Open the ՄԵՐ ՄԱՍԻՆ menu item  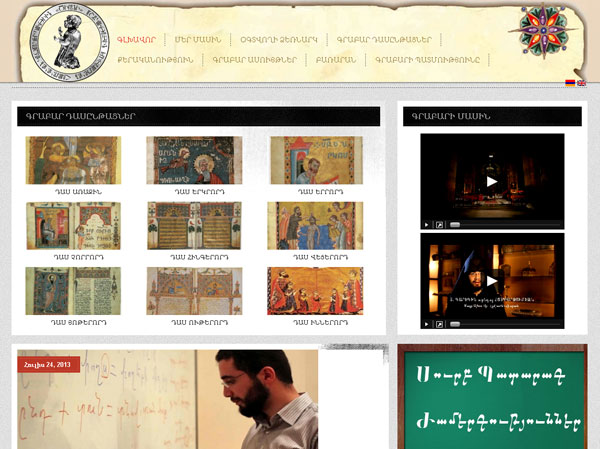(x=198, y=39)
